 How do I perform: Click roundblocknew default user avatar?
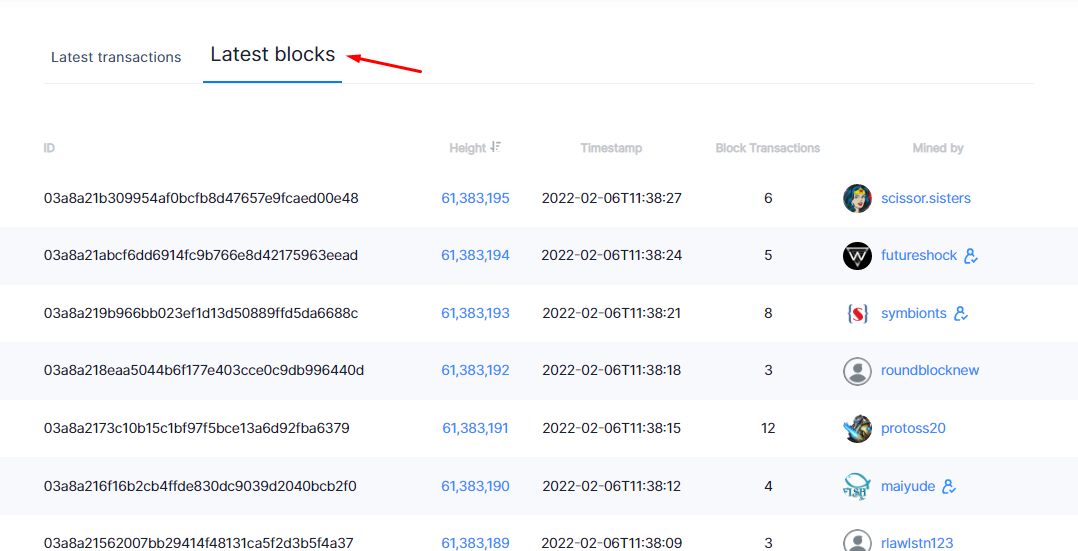pos(857,371)
